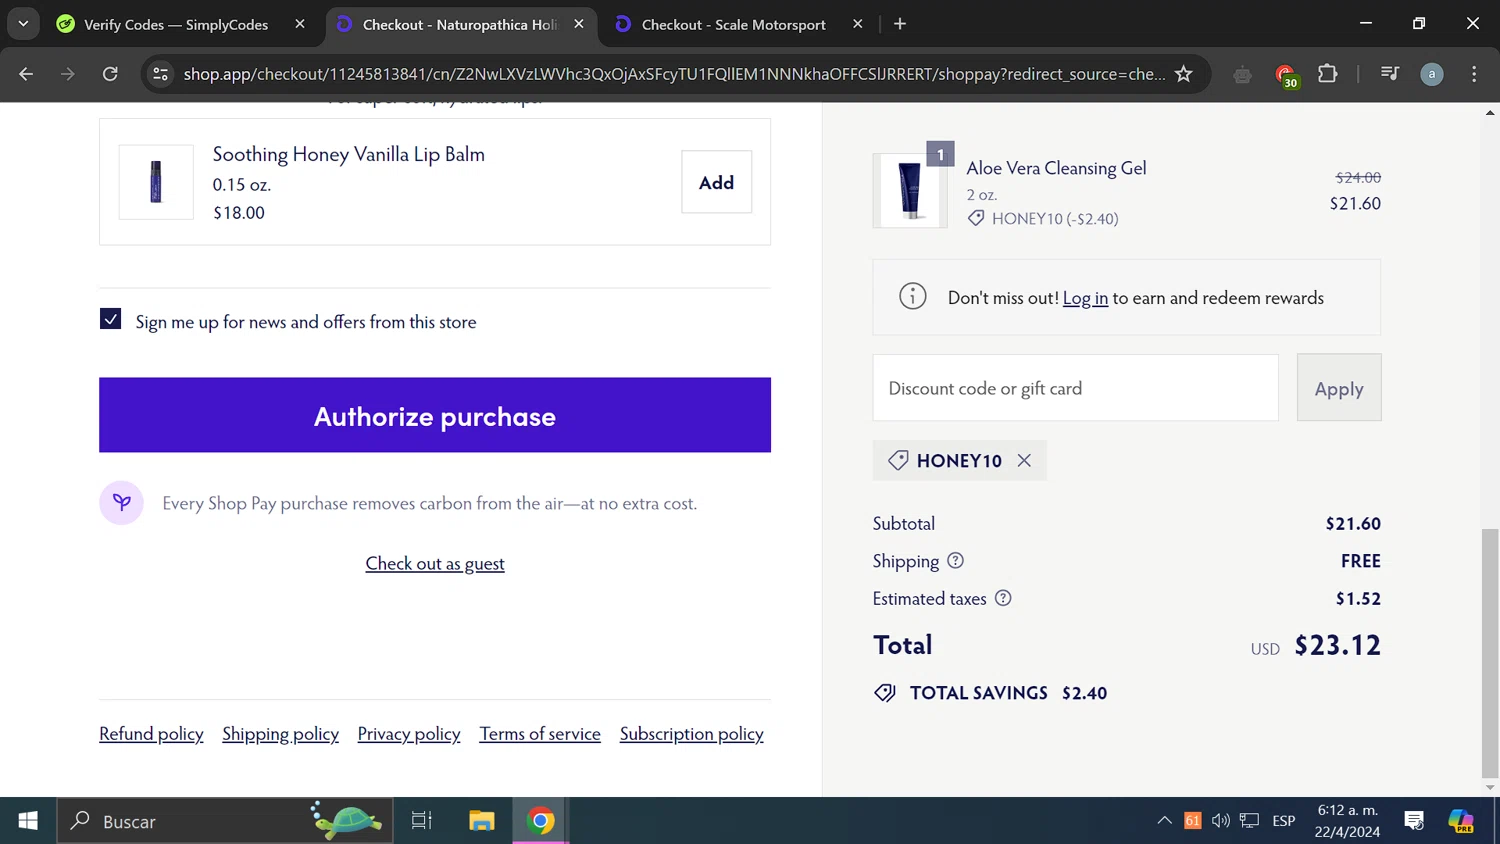Image resolution: width=1500 pixels, height=844 pixels.
Task: Click the Total Savings tag icon
Action: [885, 693]
